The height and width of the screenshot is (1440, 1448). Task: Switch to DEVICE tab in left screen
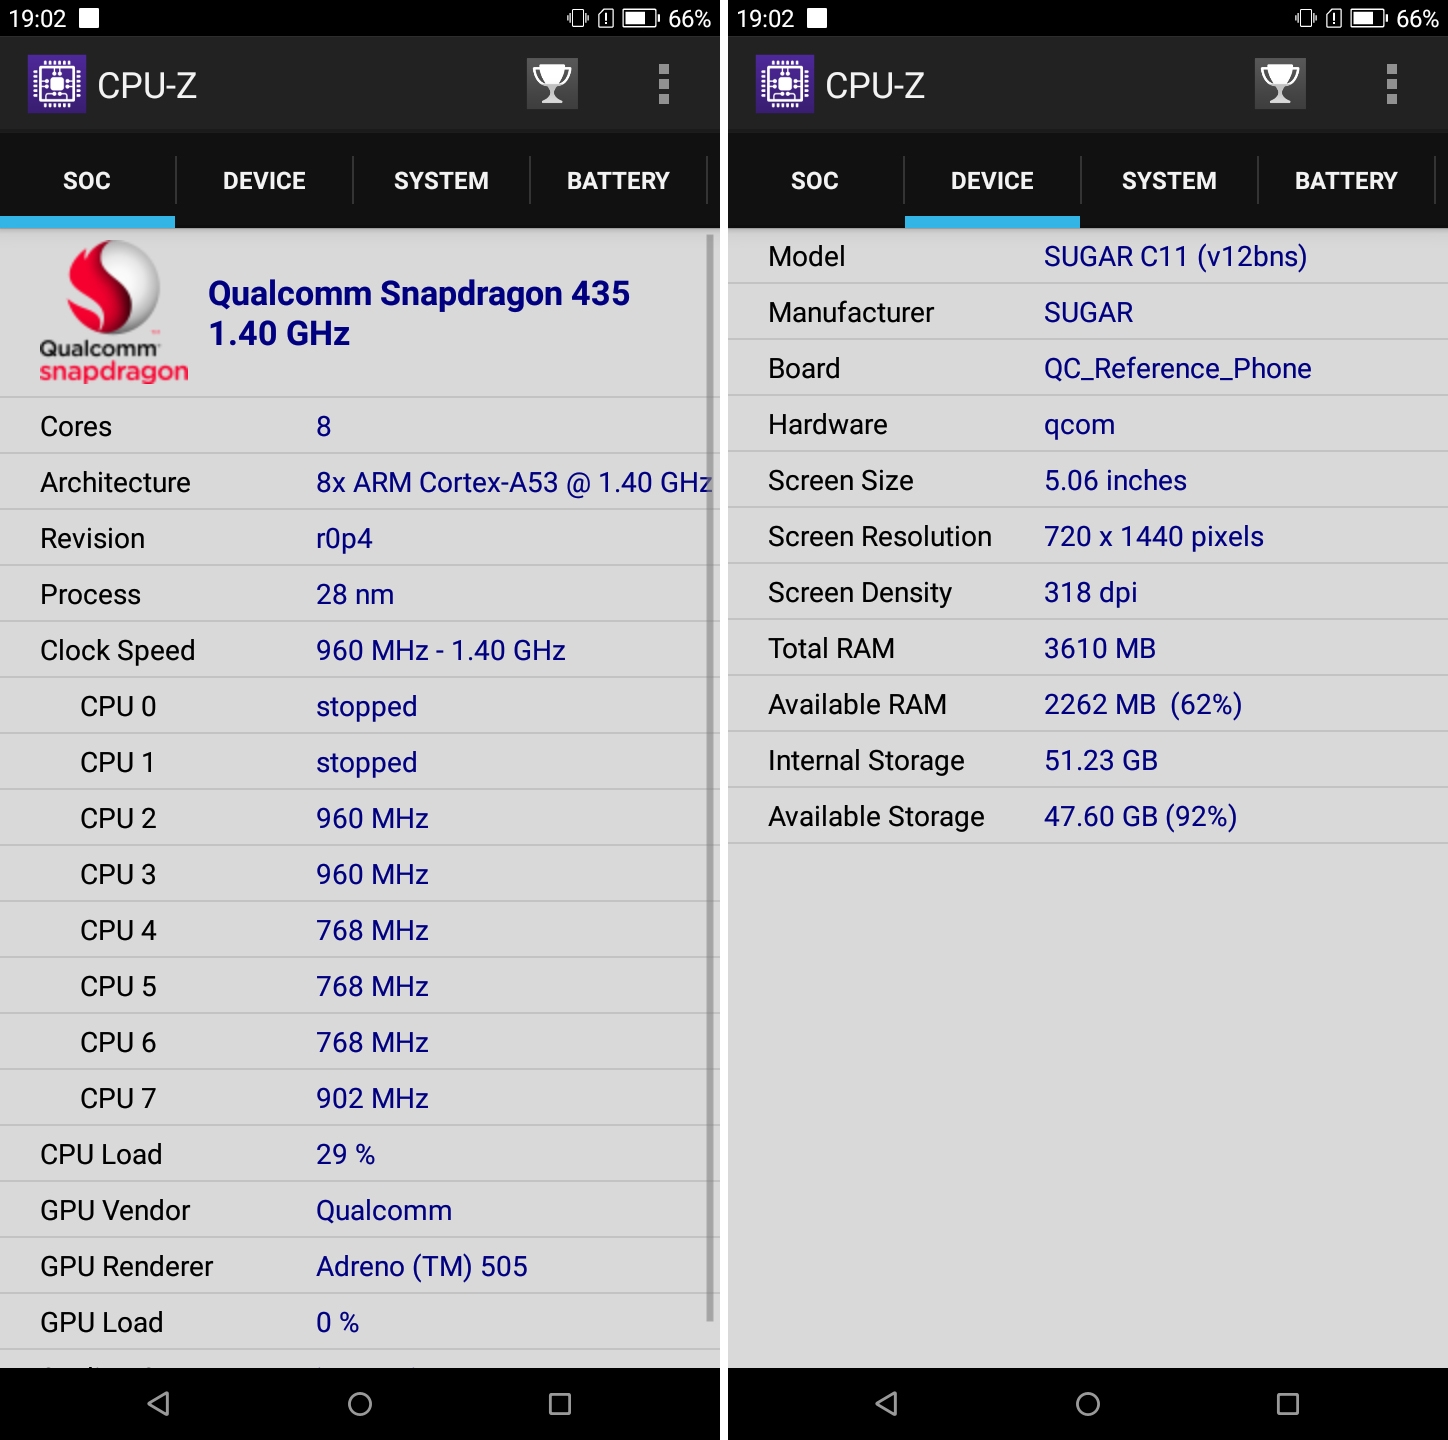pos(264,181)
